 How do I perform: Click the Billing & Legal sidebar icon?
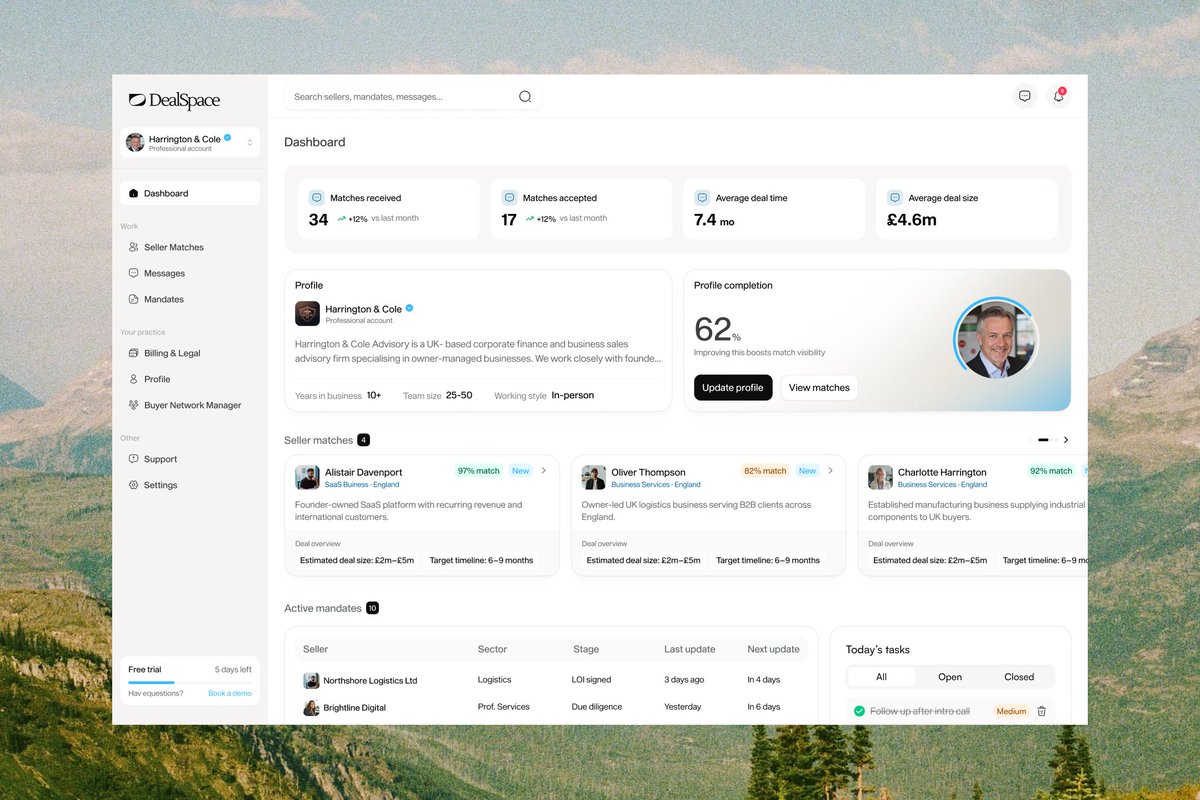tap(134, 353)
